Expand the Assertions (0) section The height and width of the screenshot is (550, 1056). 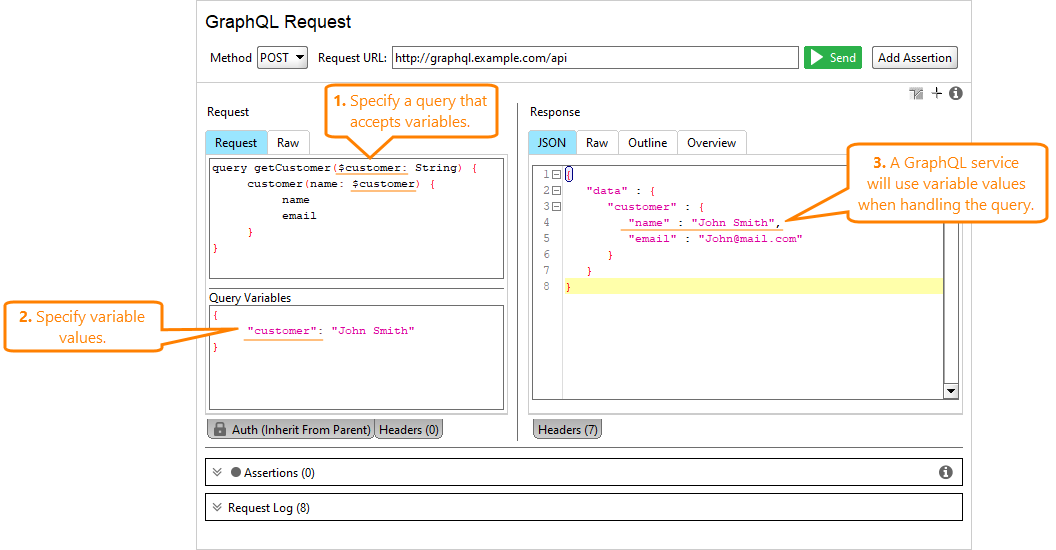click(x=217, y=473)
